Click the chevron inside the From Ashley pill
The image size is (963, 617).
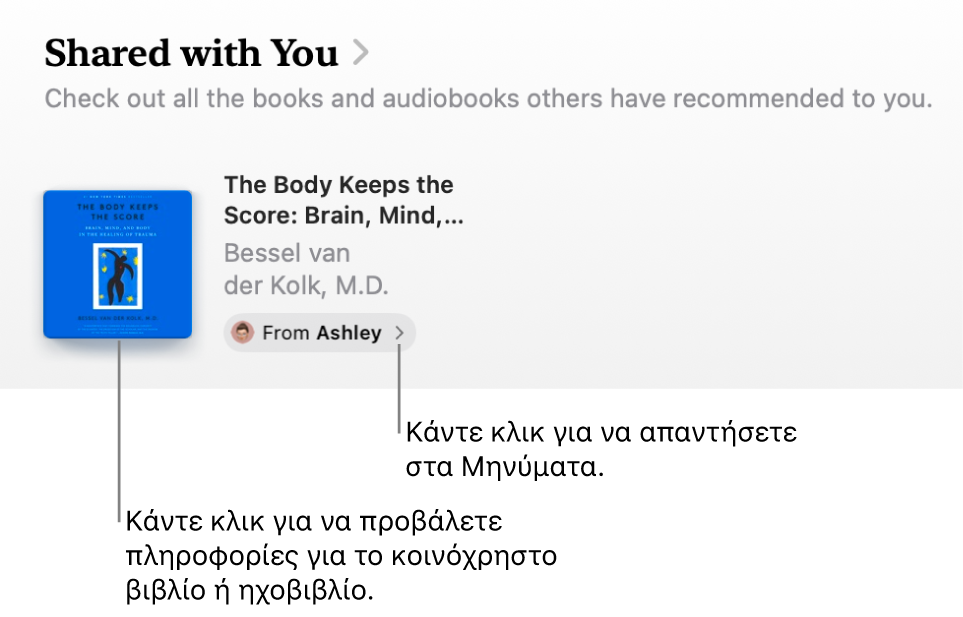[399, 333]
